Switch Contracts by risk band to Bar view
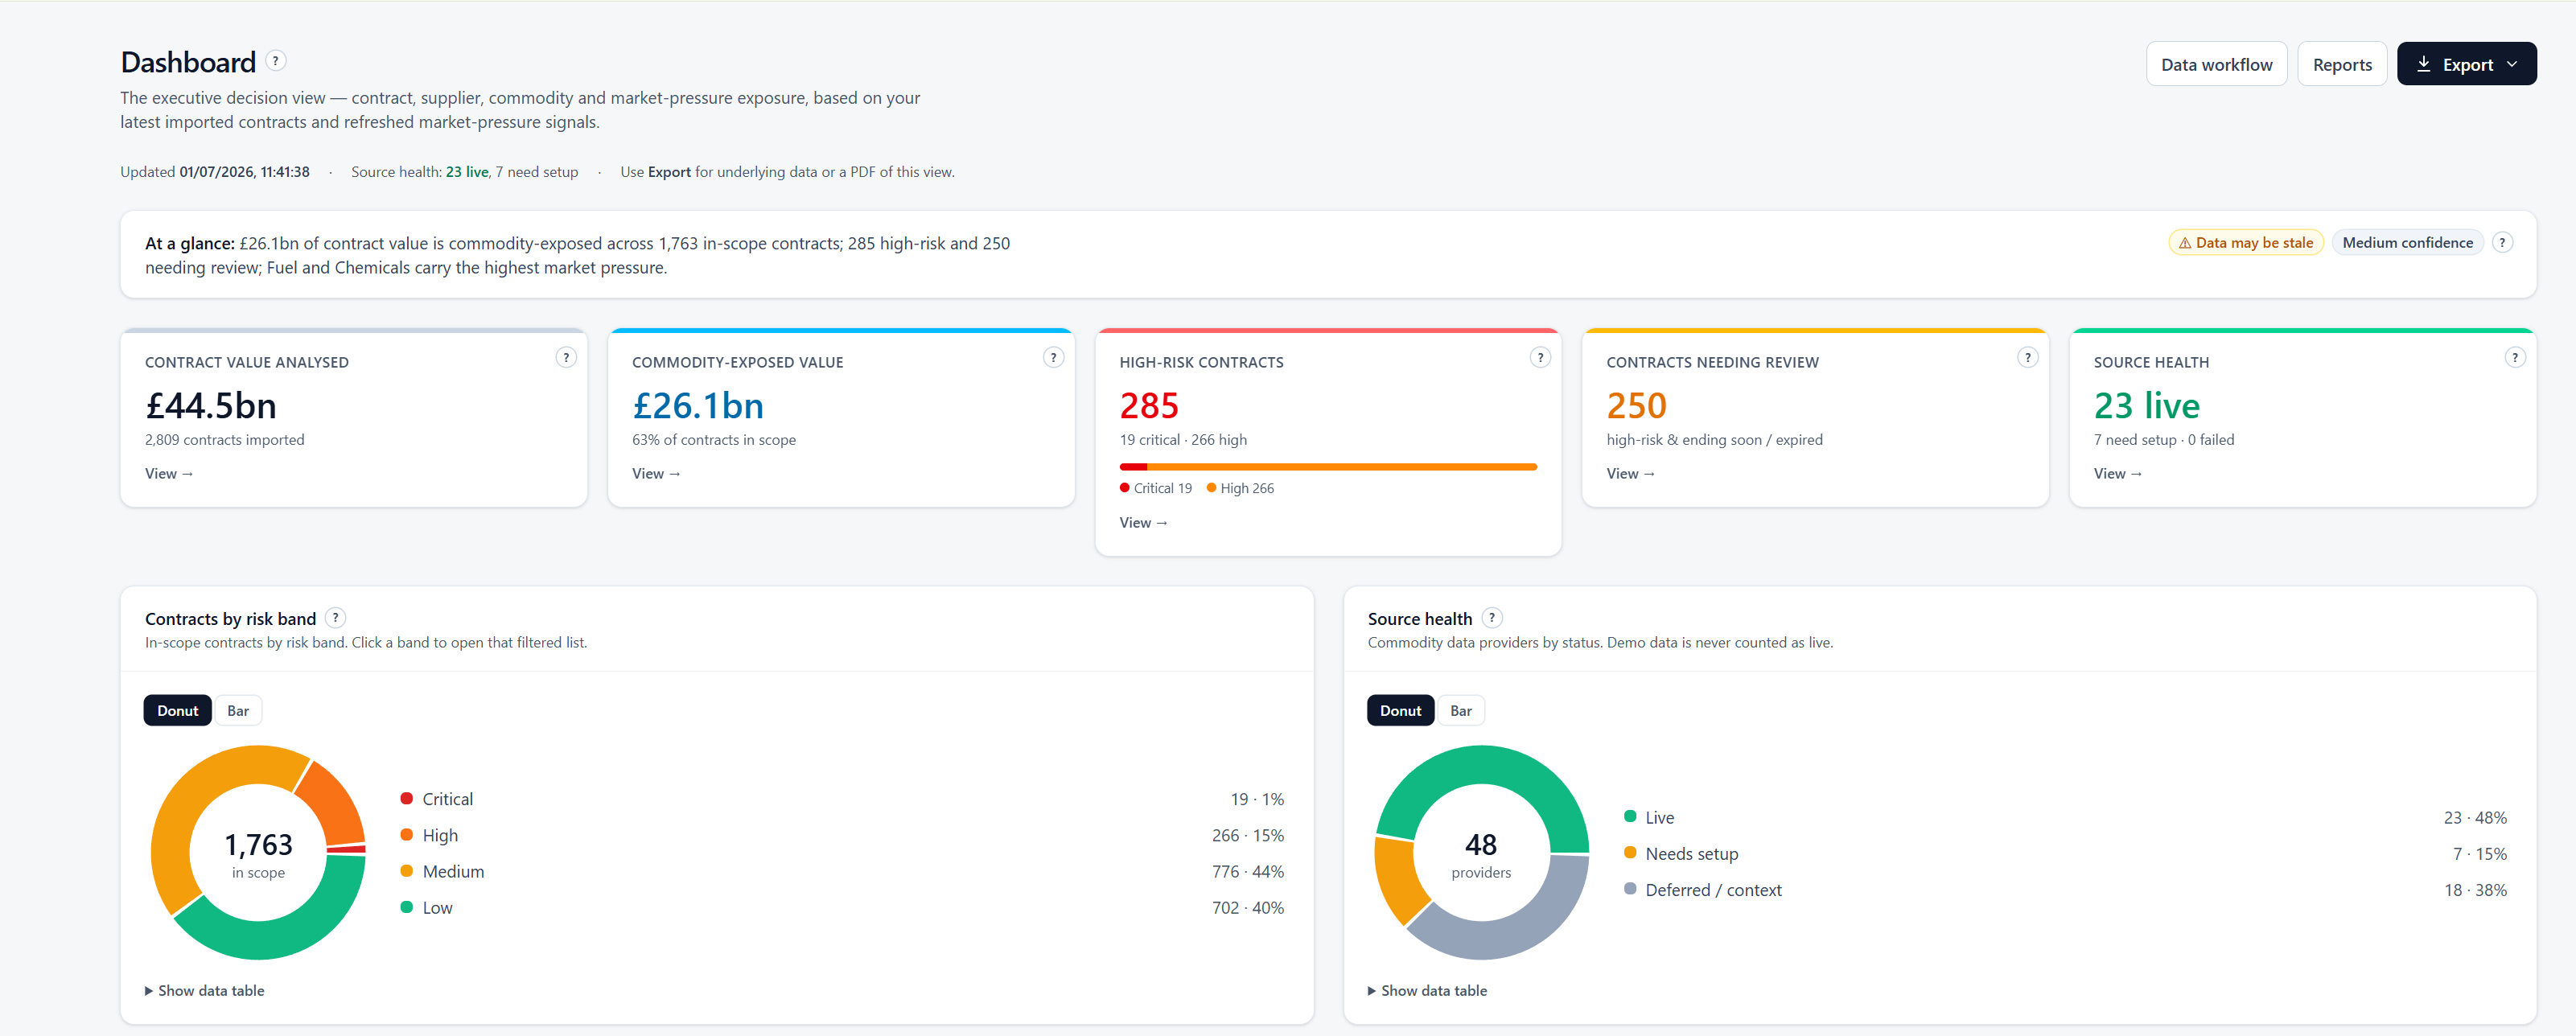The width and height of the screenshot is (2576, 1036). (x=238, y=710)
